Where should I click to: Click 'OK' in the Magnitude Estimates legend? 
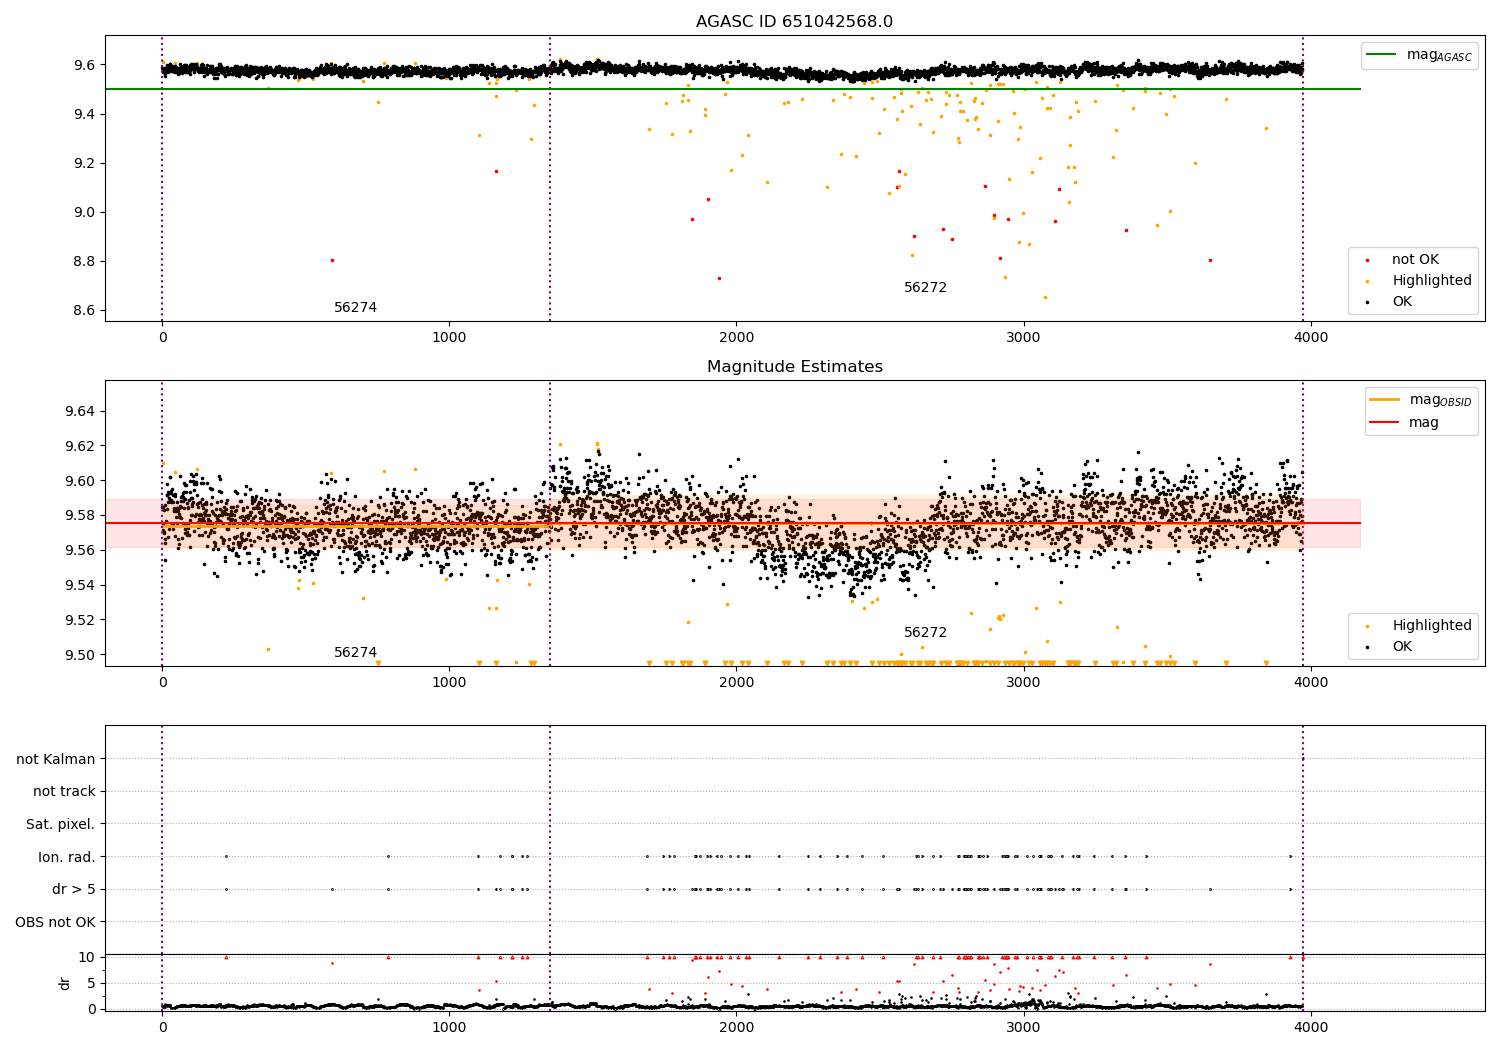pos(1402,647)
